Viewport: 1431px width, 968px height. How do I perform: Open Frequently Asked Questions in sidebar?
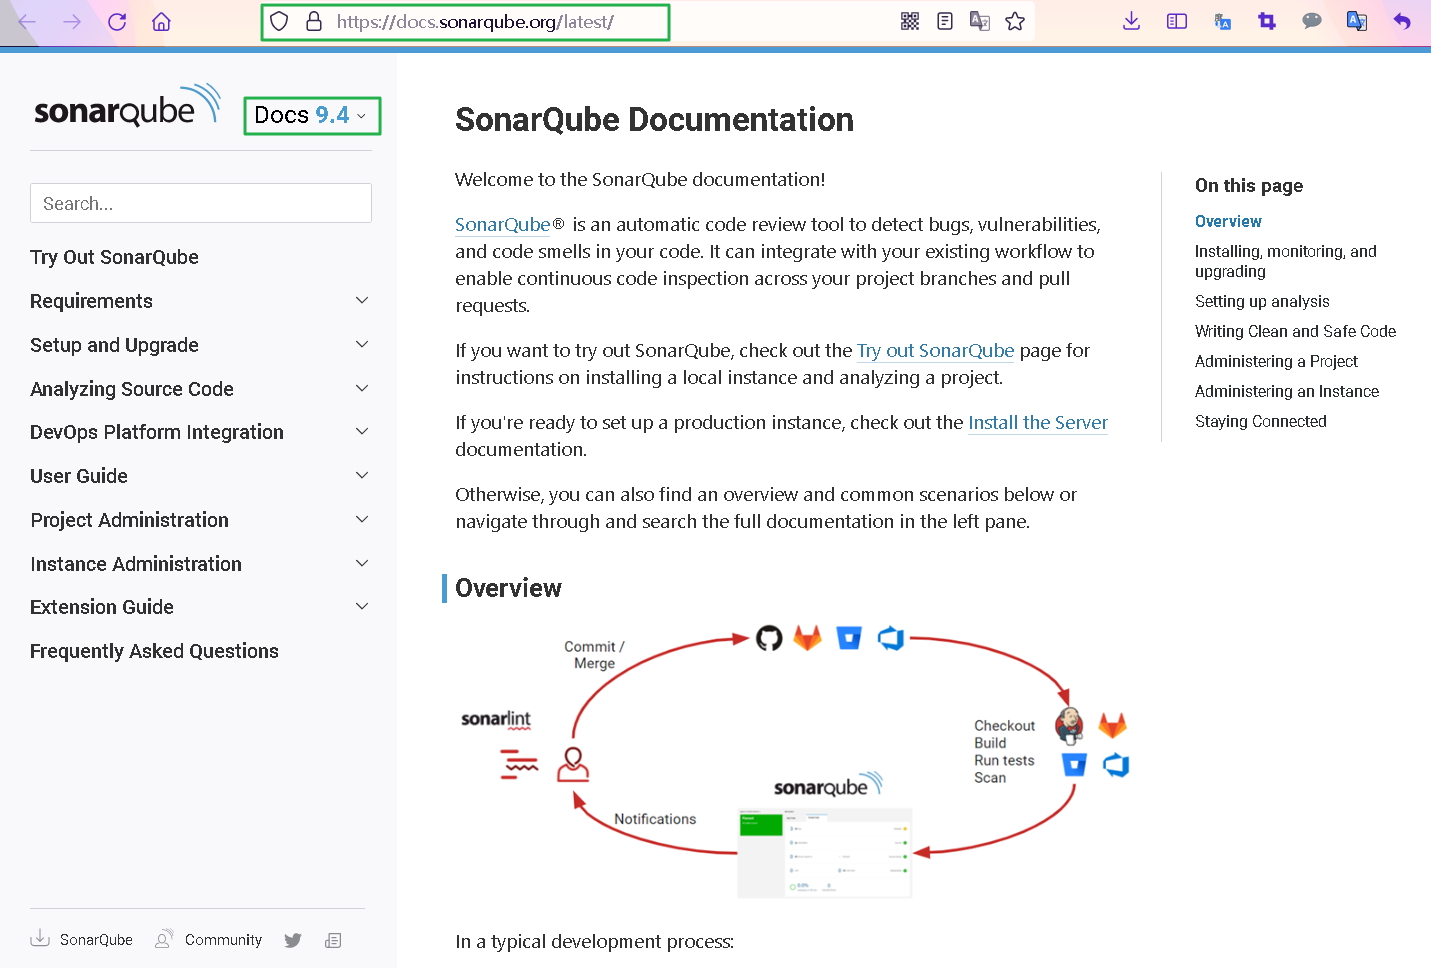click(x=154, y=651)
